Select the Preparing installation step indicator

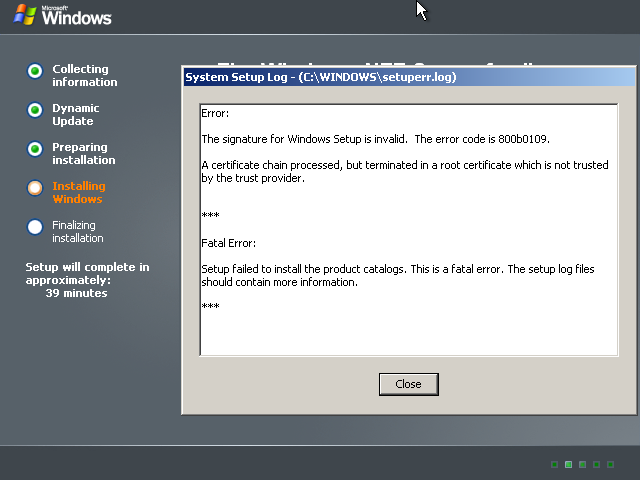point(35,149)
